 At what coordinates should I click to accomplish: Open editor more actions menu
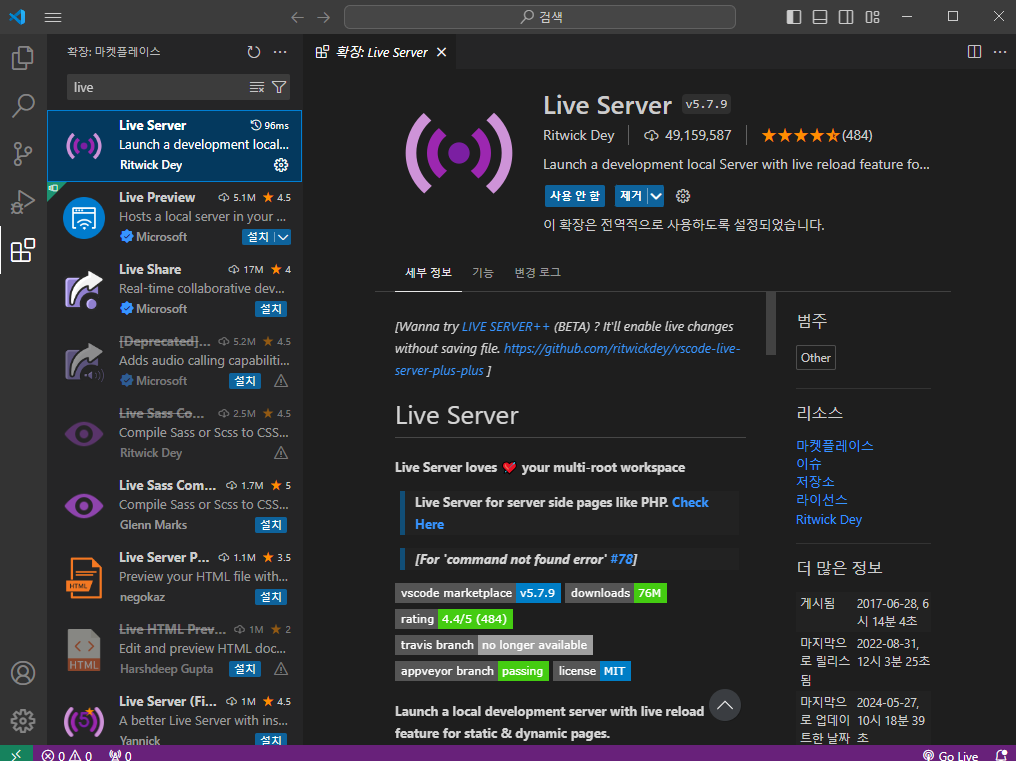click(1000, 52)
